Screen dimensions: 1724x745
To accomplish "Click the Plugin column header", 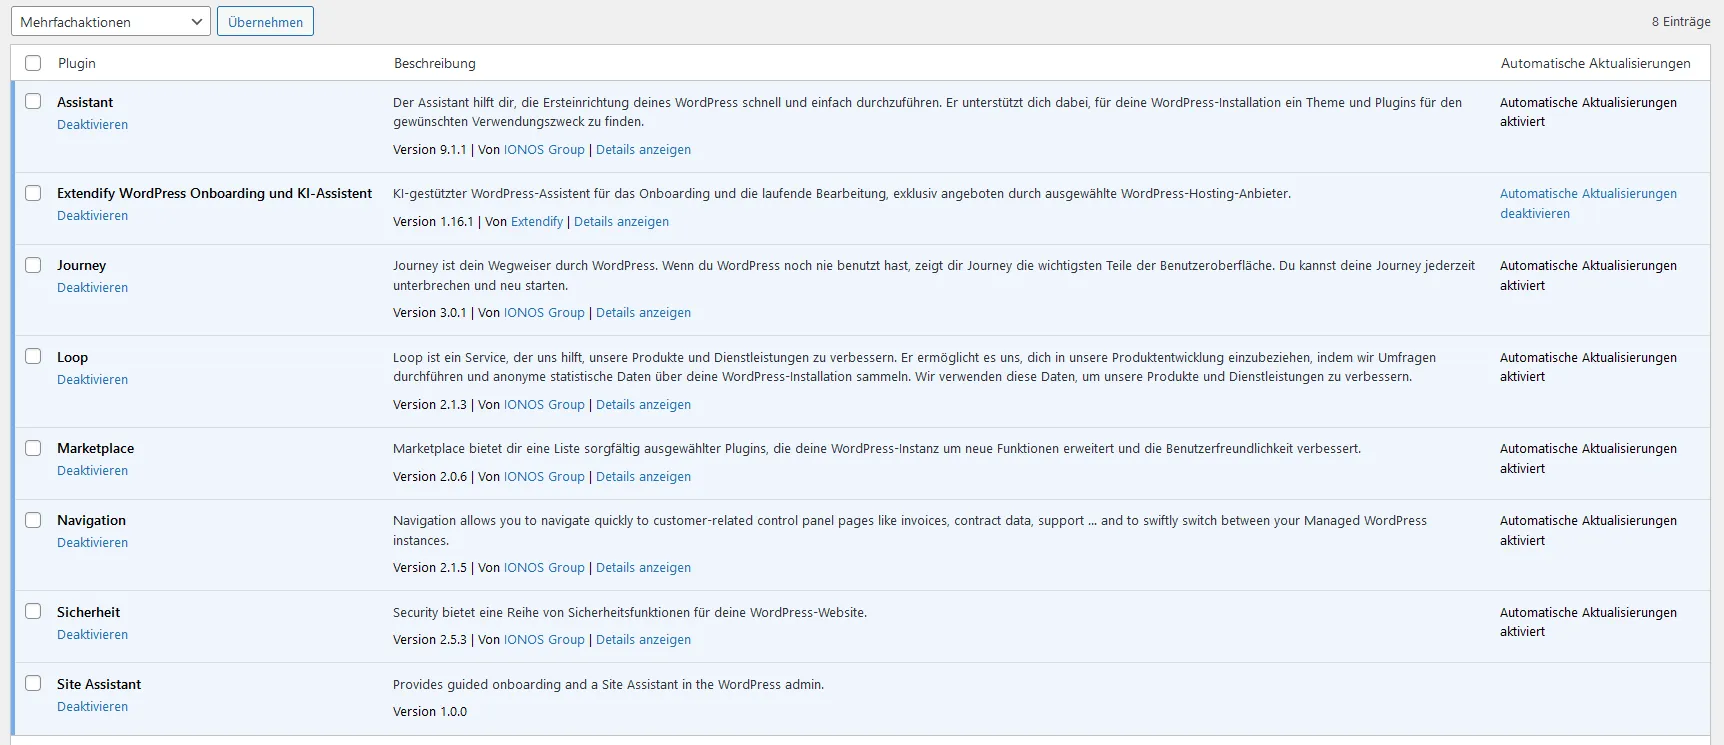I will (77, 63).
